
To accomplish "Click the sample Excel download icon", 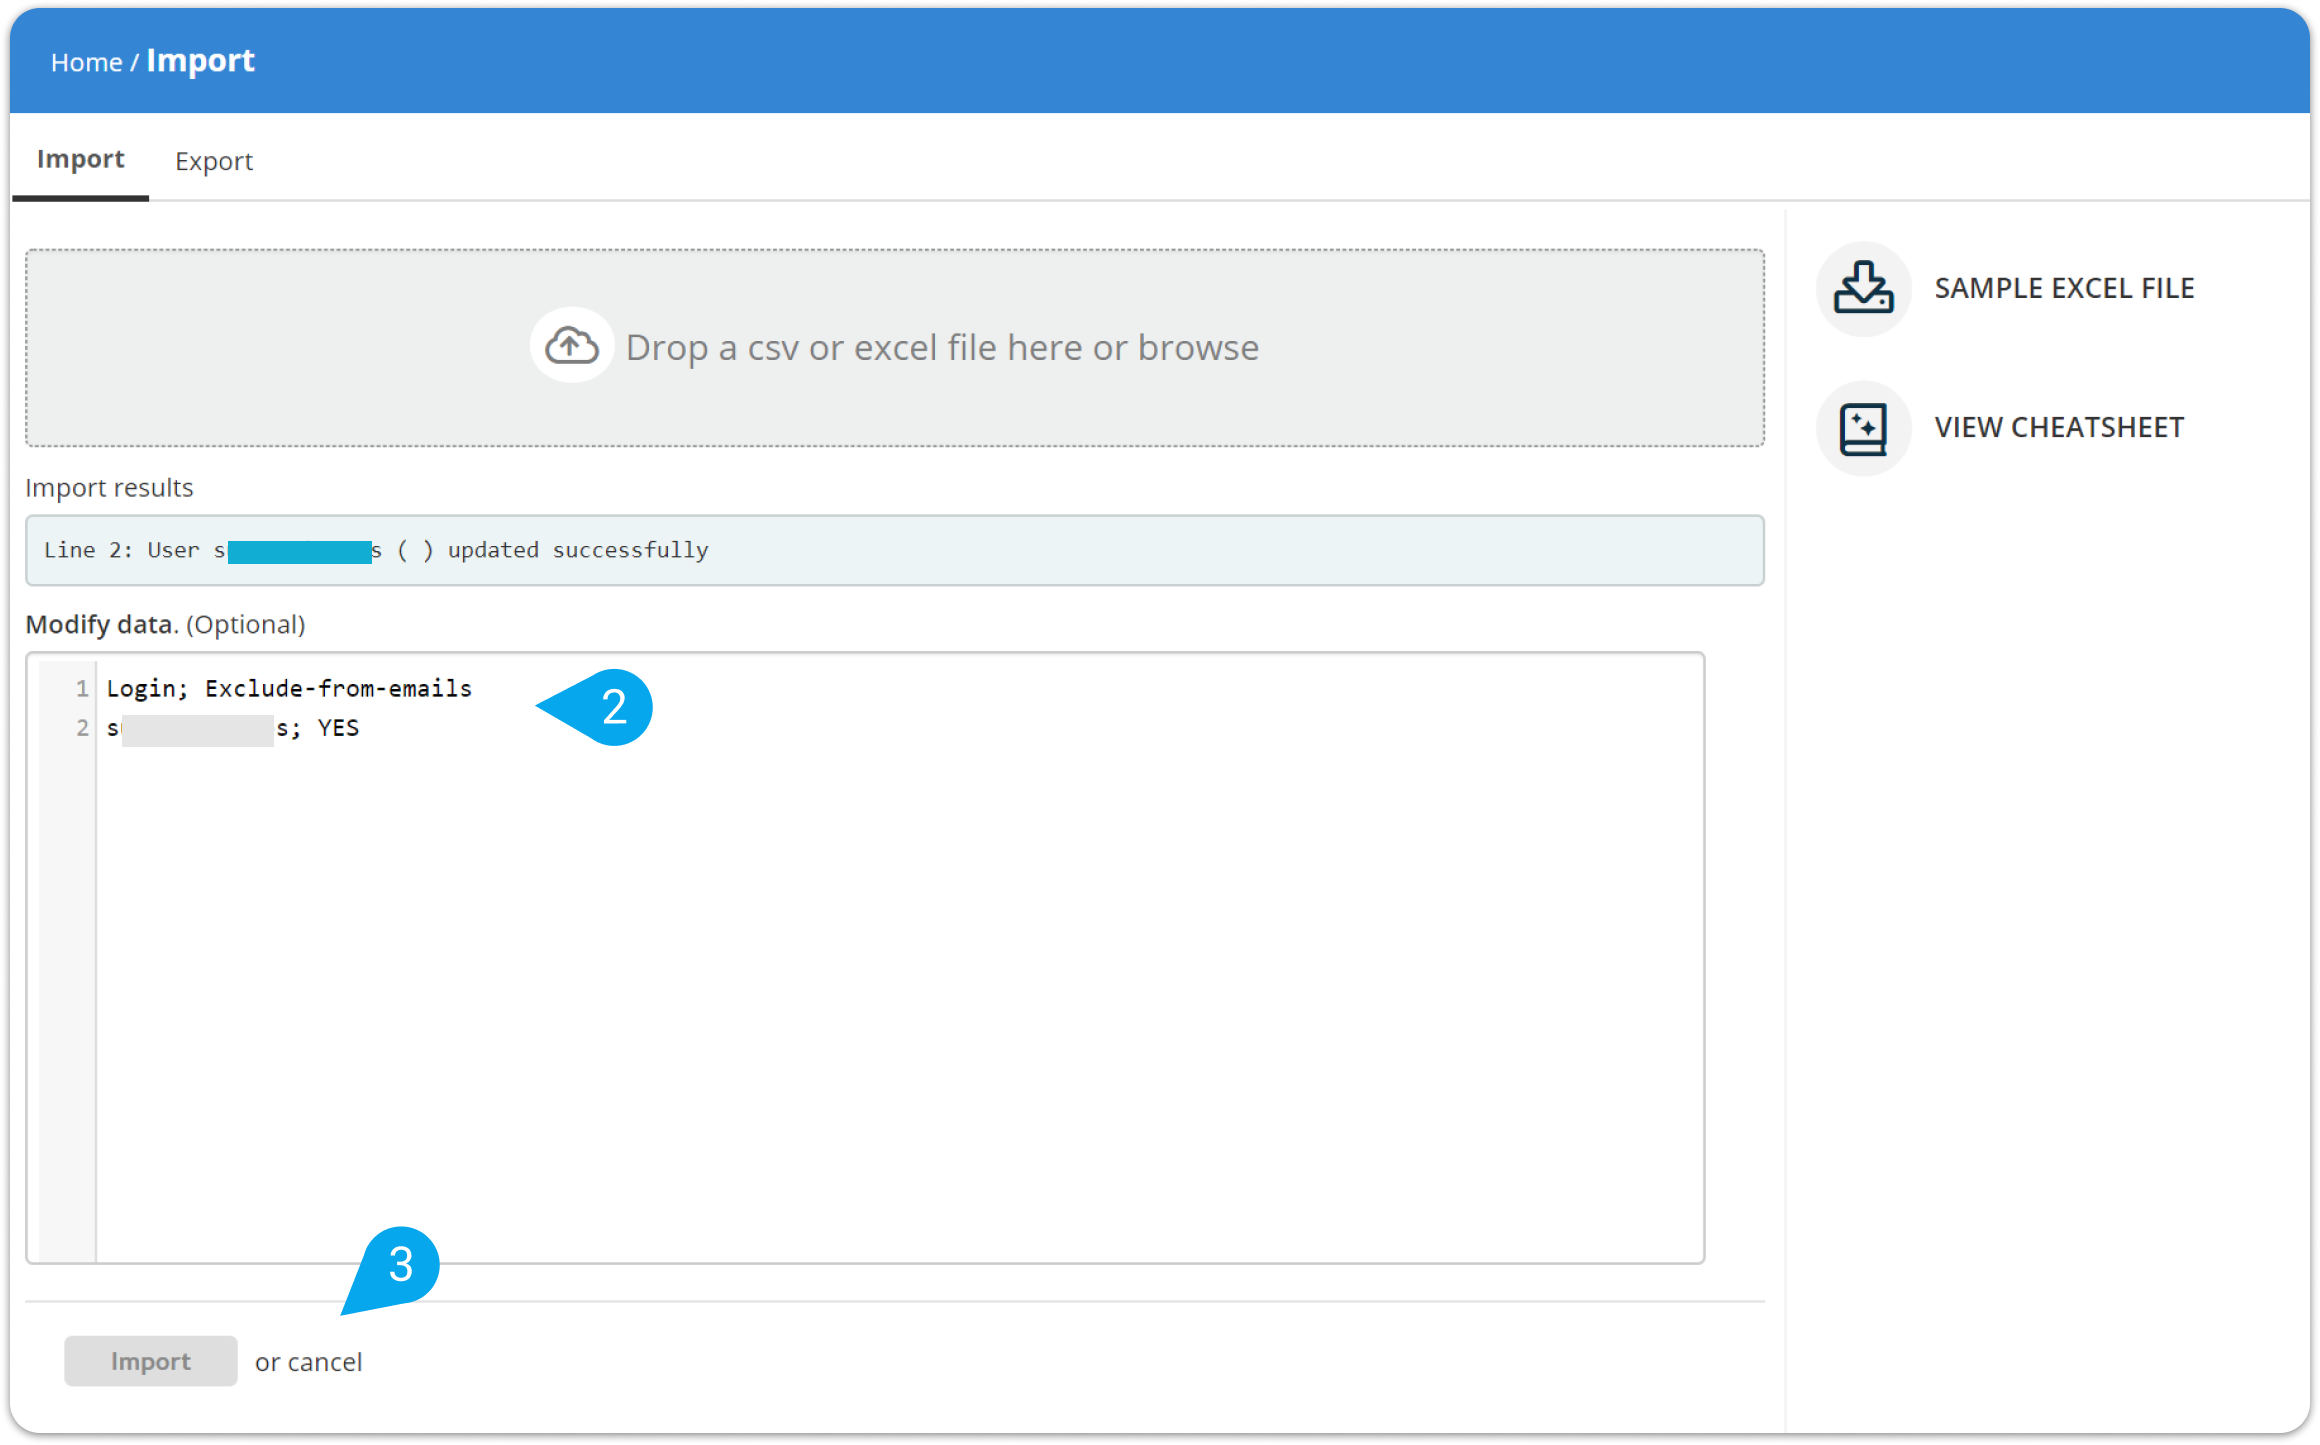I will click(x=1863, y=289).
